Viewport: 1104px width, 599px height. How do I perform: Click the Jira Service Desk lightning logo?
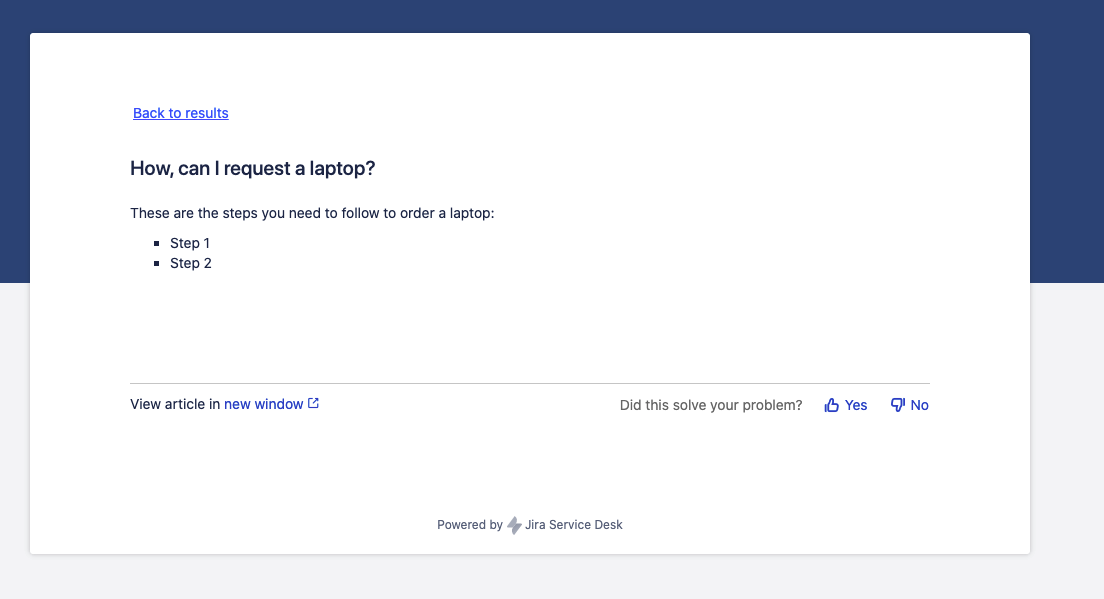515,525
